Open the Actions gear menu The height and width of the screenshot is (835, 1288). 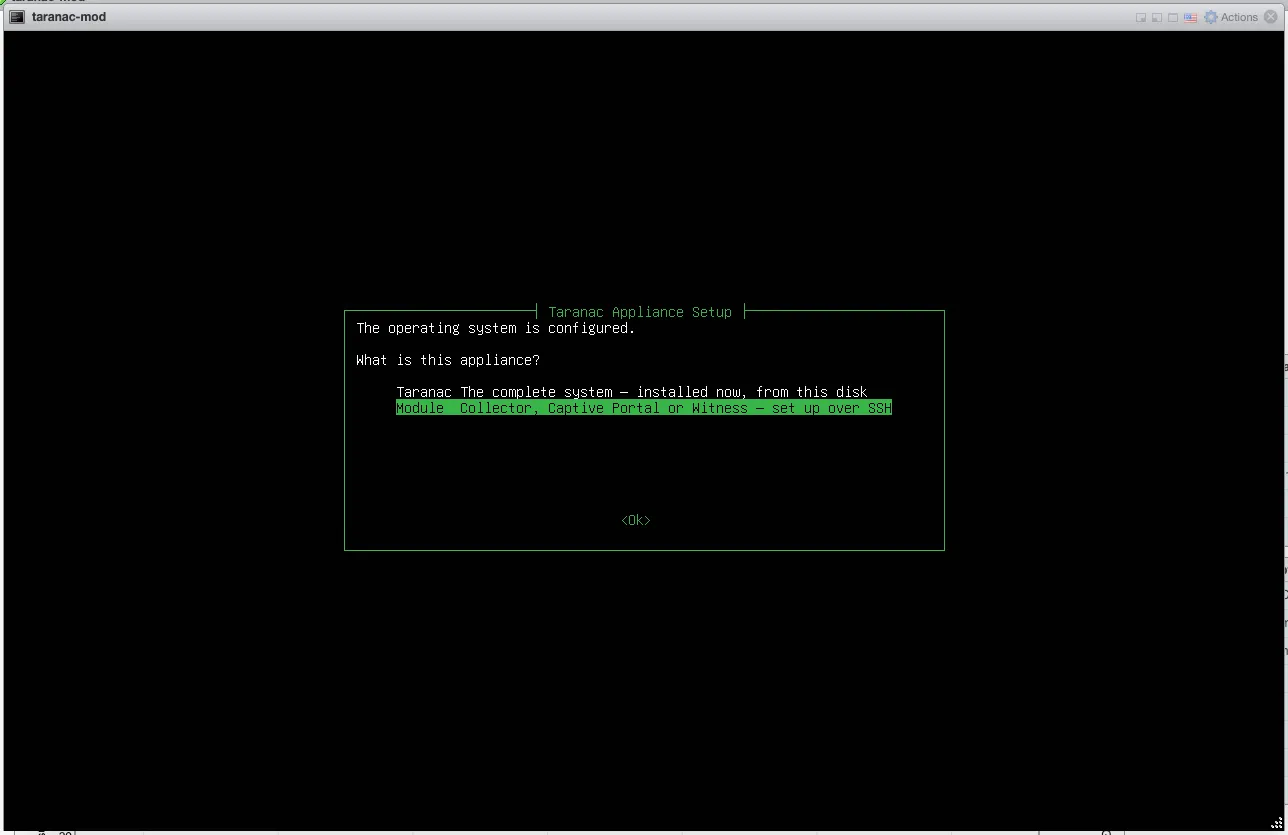pyautogui.click(x=1231, y=17)
